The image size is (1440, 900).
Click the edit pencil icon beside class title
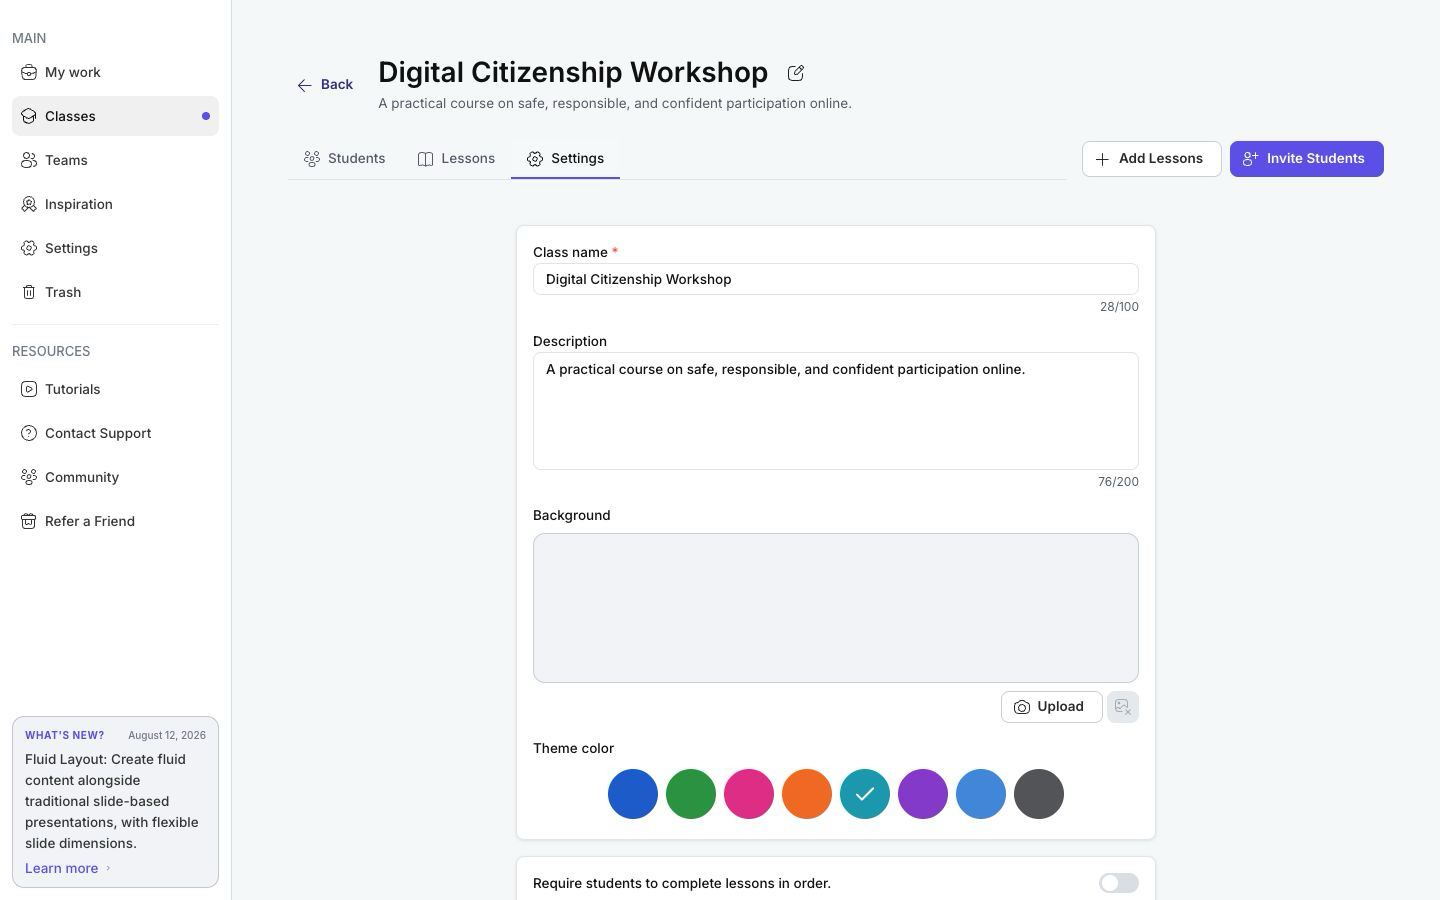796,73
